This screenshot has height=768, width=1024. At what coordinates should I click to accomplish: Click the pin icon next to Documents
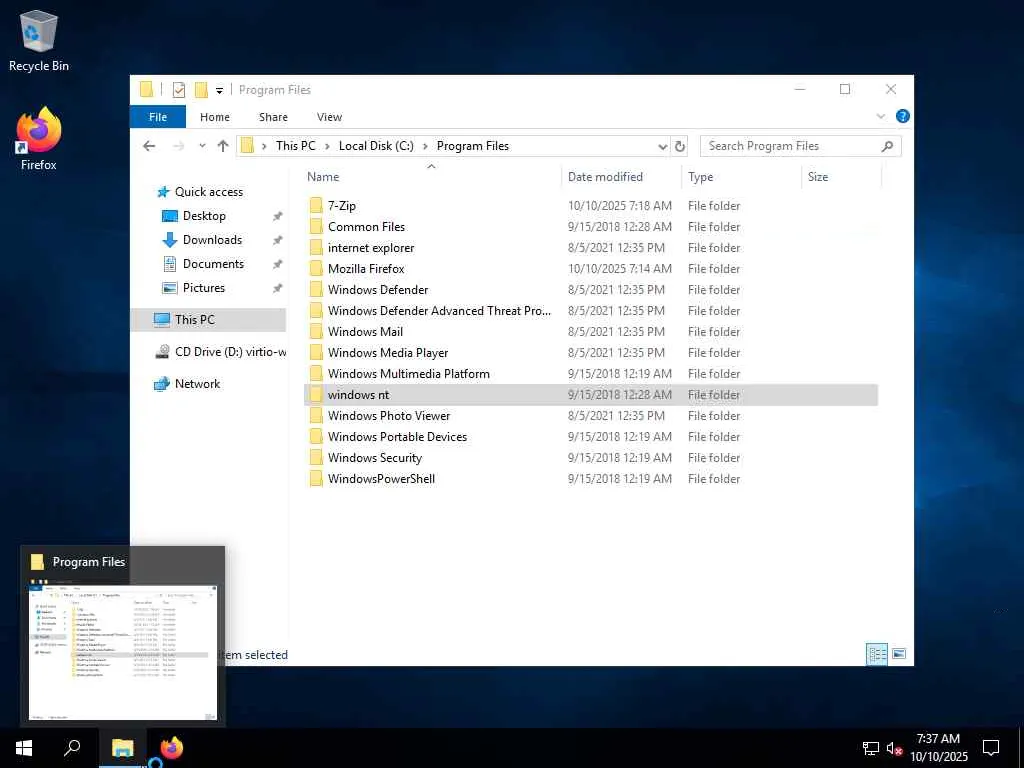[277, 264]
